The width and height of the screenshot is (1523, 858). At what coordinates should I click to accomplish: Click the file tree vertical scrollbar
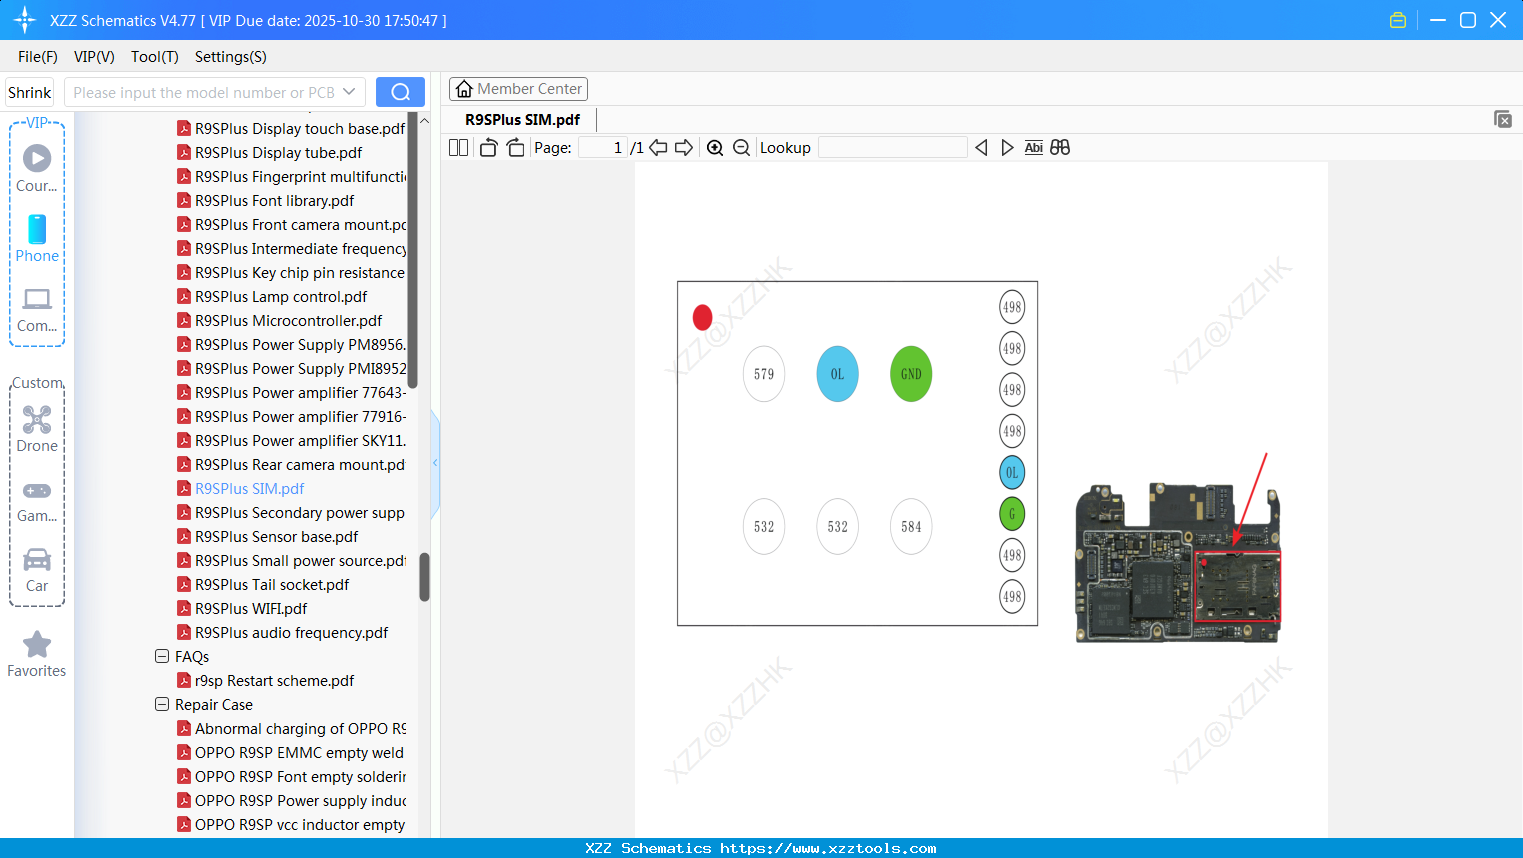click(424, 577)
